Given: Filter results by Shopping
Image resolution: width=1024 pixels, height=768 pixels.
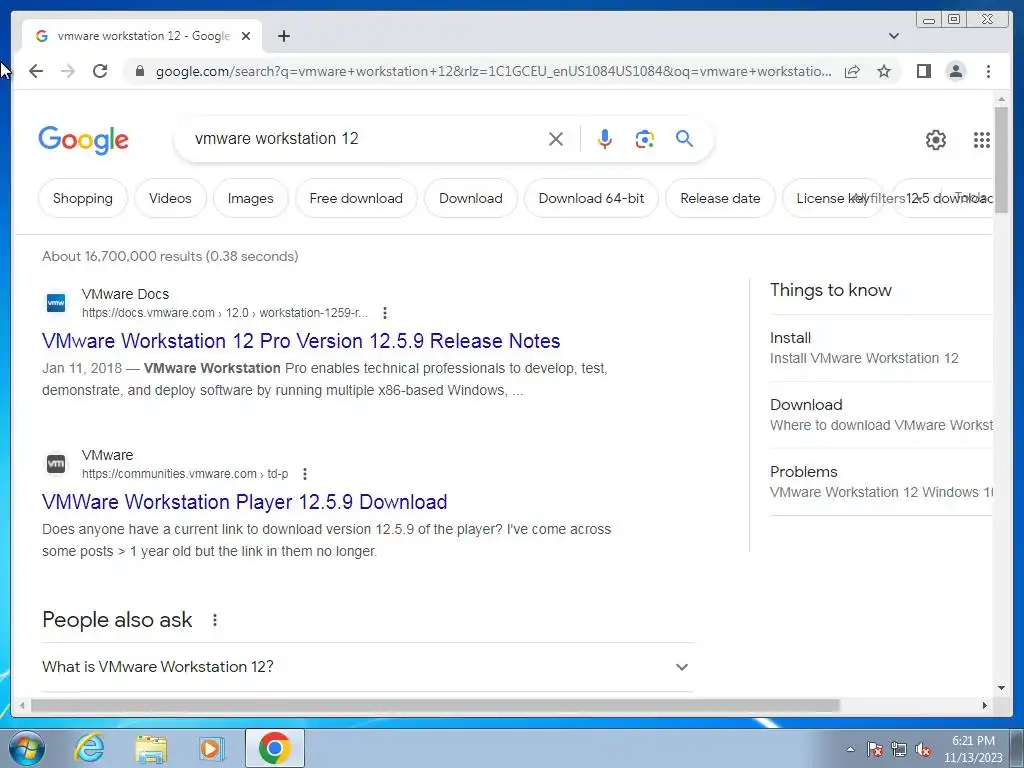Looking at the screenshot, I should [82, 198].
